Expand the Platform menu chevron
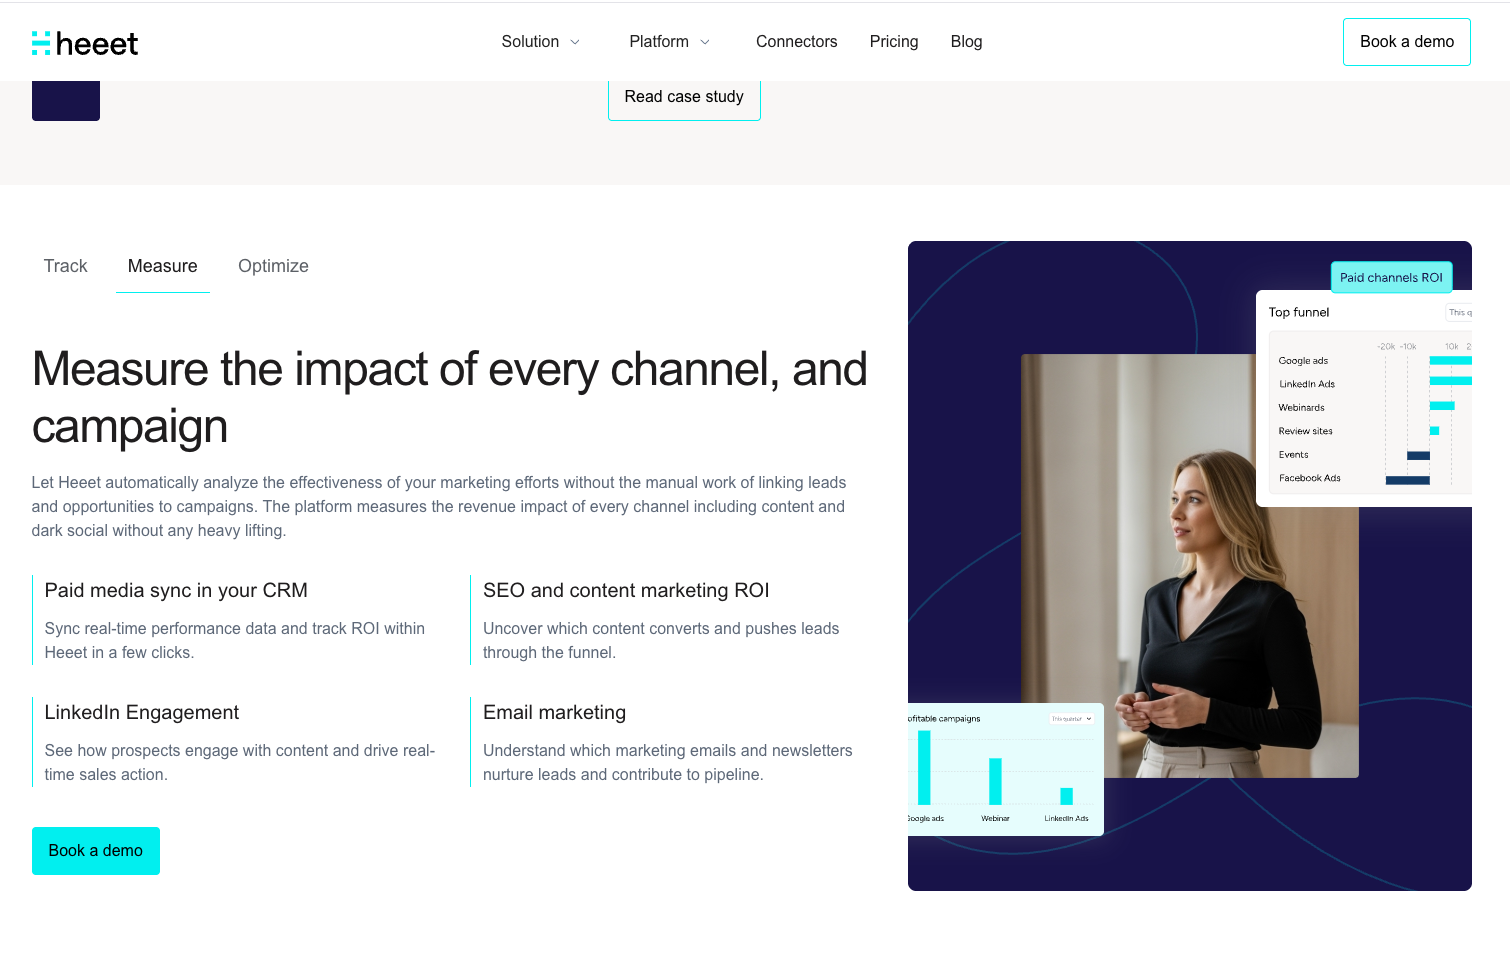Viewport: 1510px width, 967px height. (x=705, y=42)
